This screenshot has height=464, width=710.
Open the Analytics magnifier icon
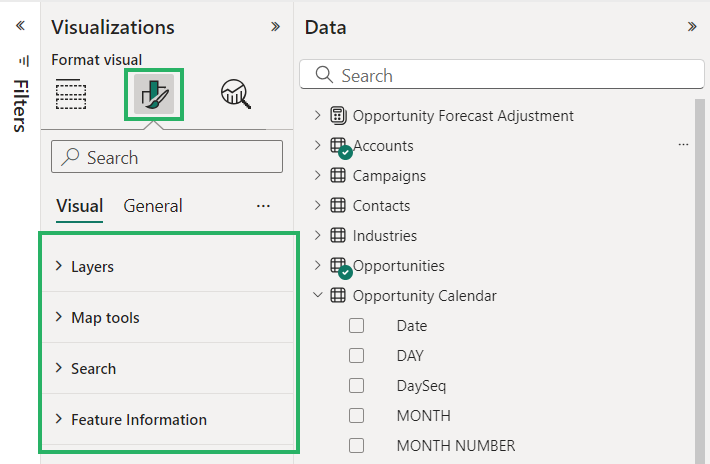point(236,94)
